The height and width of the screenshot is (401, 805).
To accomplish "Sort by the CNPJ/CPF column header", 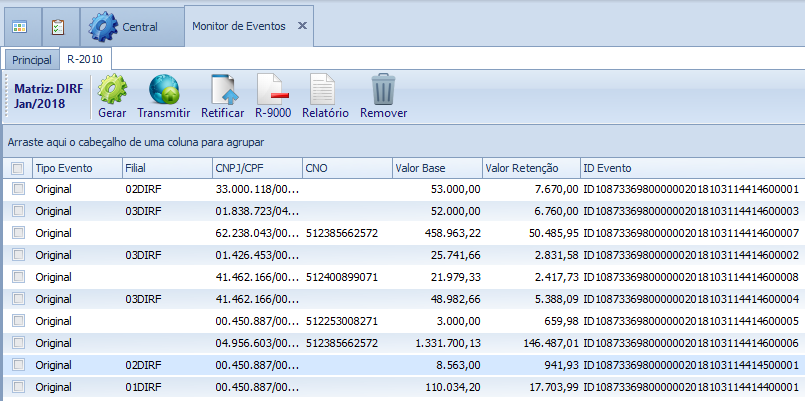I will [255, 168].
